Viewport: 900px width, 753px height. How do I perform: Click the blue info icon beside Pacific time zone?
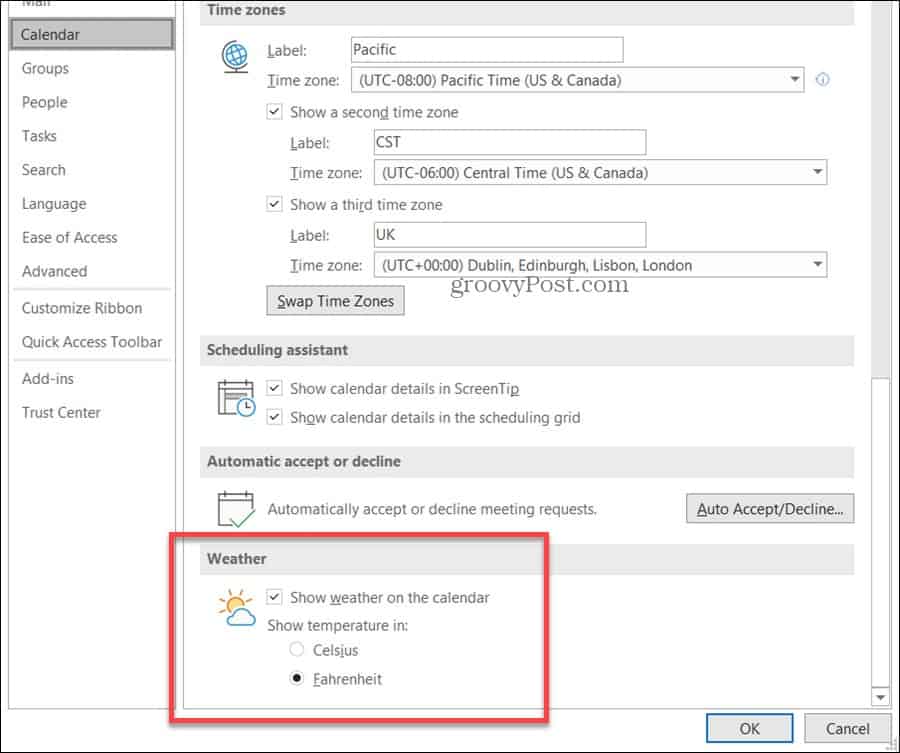(823, 79)
